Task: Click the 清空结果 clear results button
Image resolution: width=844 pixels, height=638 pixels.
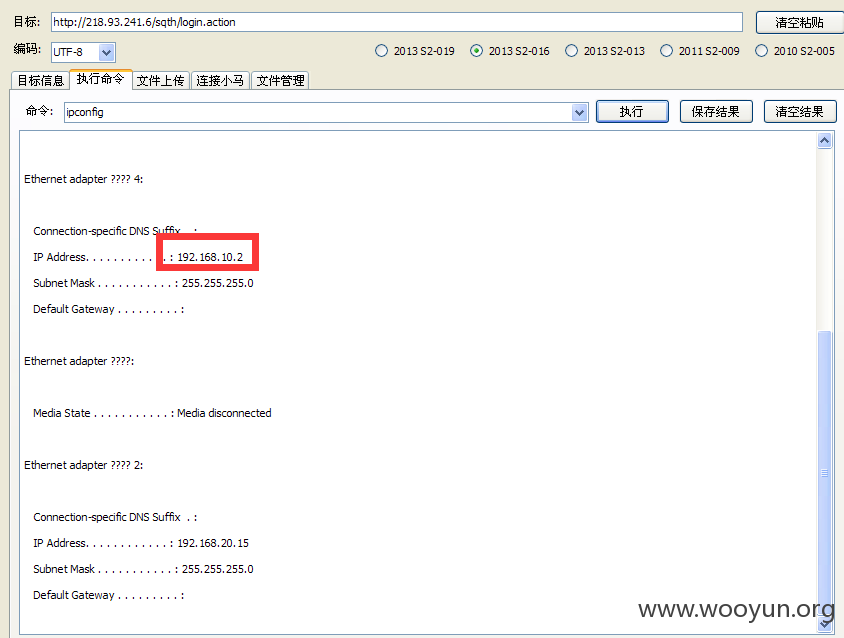Action: tap(800, 111)
